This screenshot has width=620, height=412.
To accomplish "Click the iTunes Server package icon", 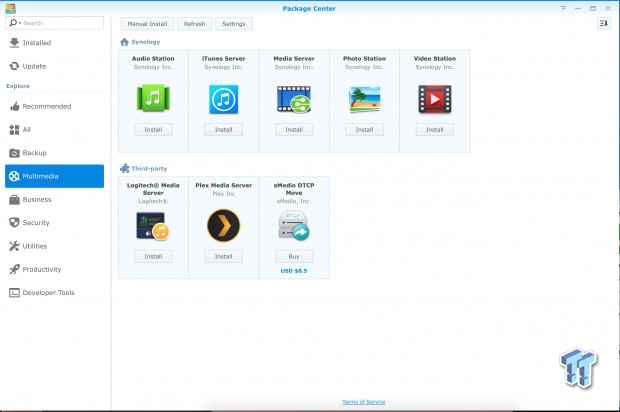I will [x=223, y=99].
